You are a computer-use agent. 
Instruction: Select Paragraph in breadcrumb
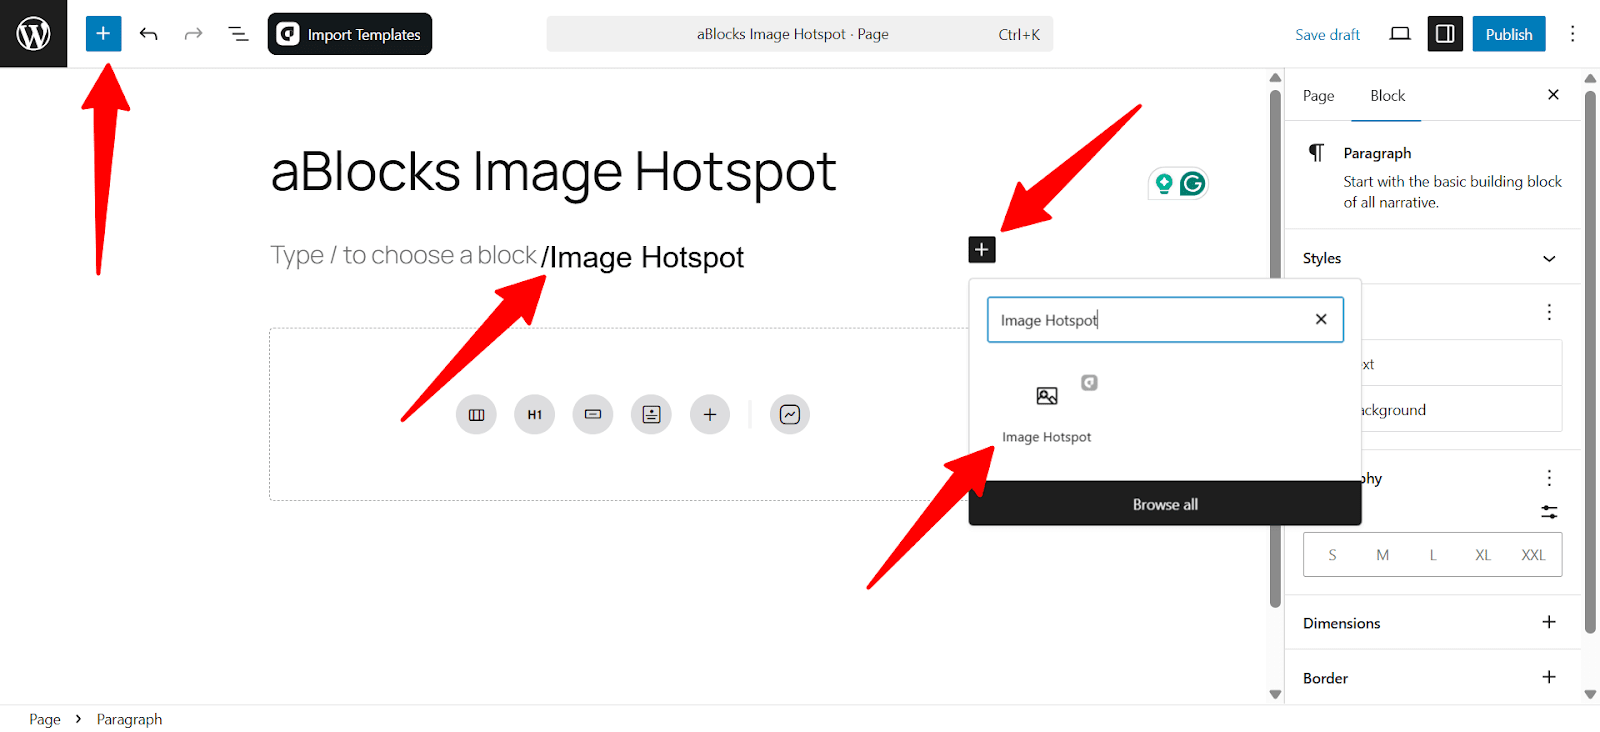129,719
